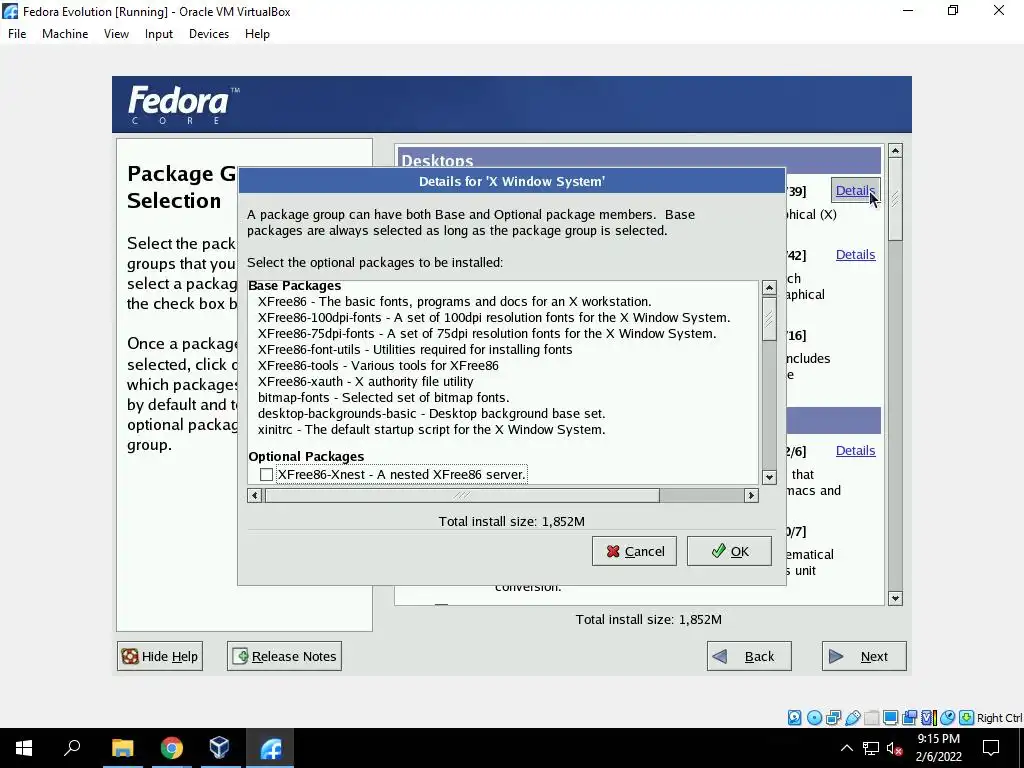1024x768 pixels.
Task: Open the Windows Start menu
Action: click(24, 748)
